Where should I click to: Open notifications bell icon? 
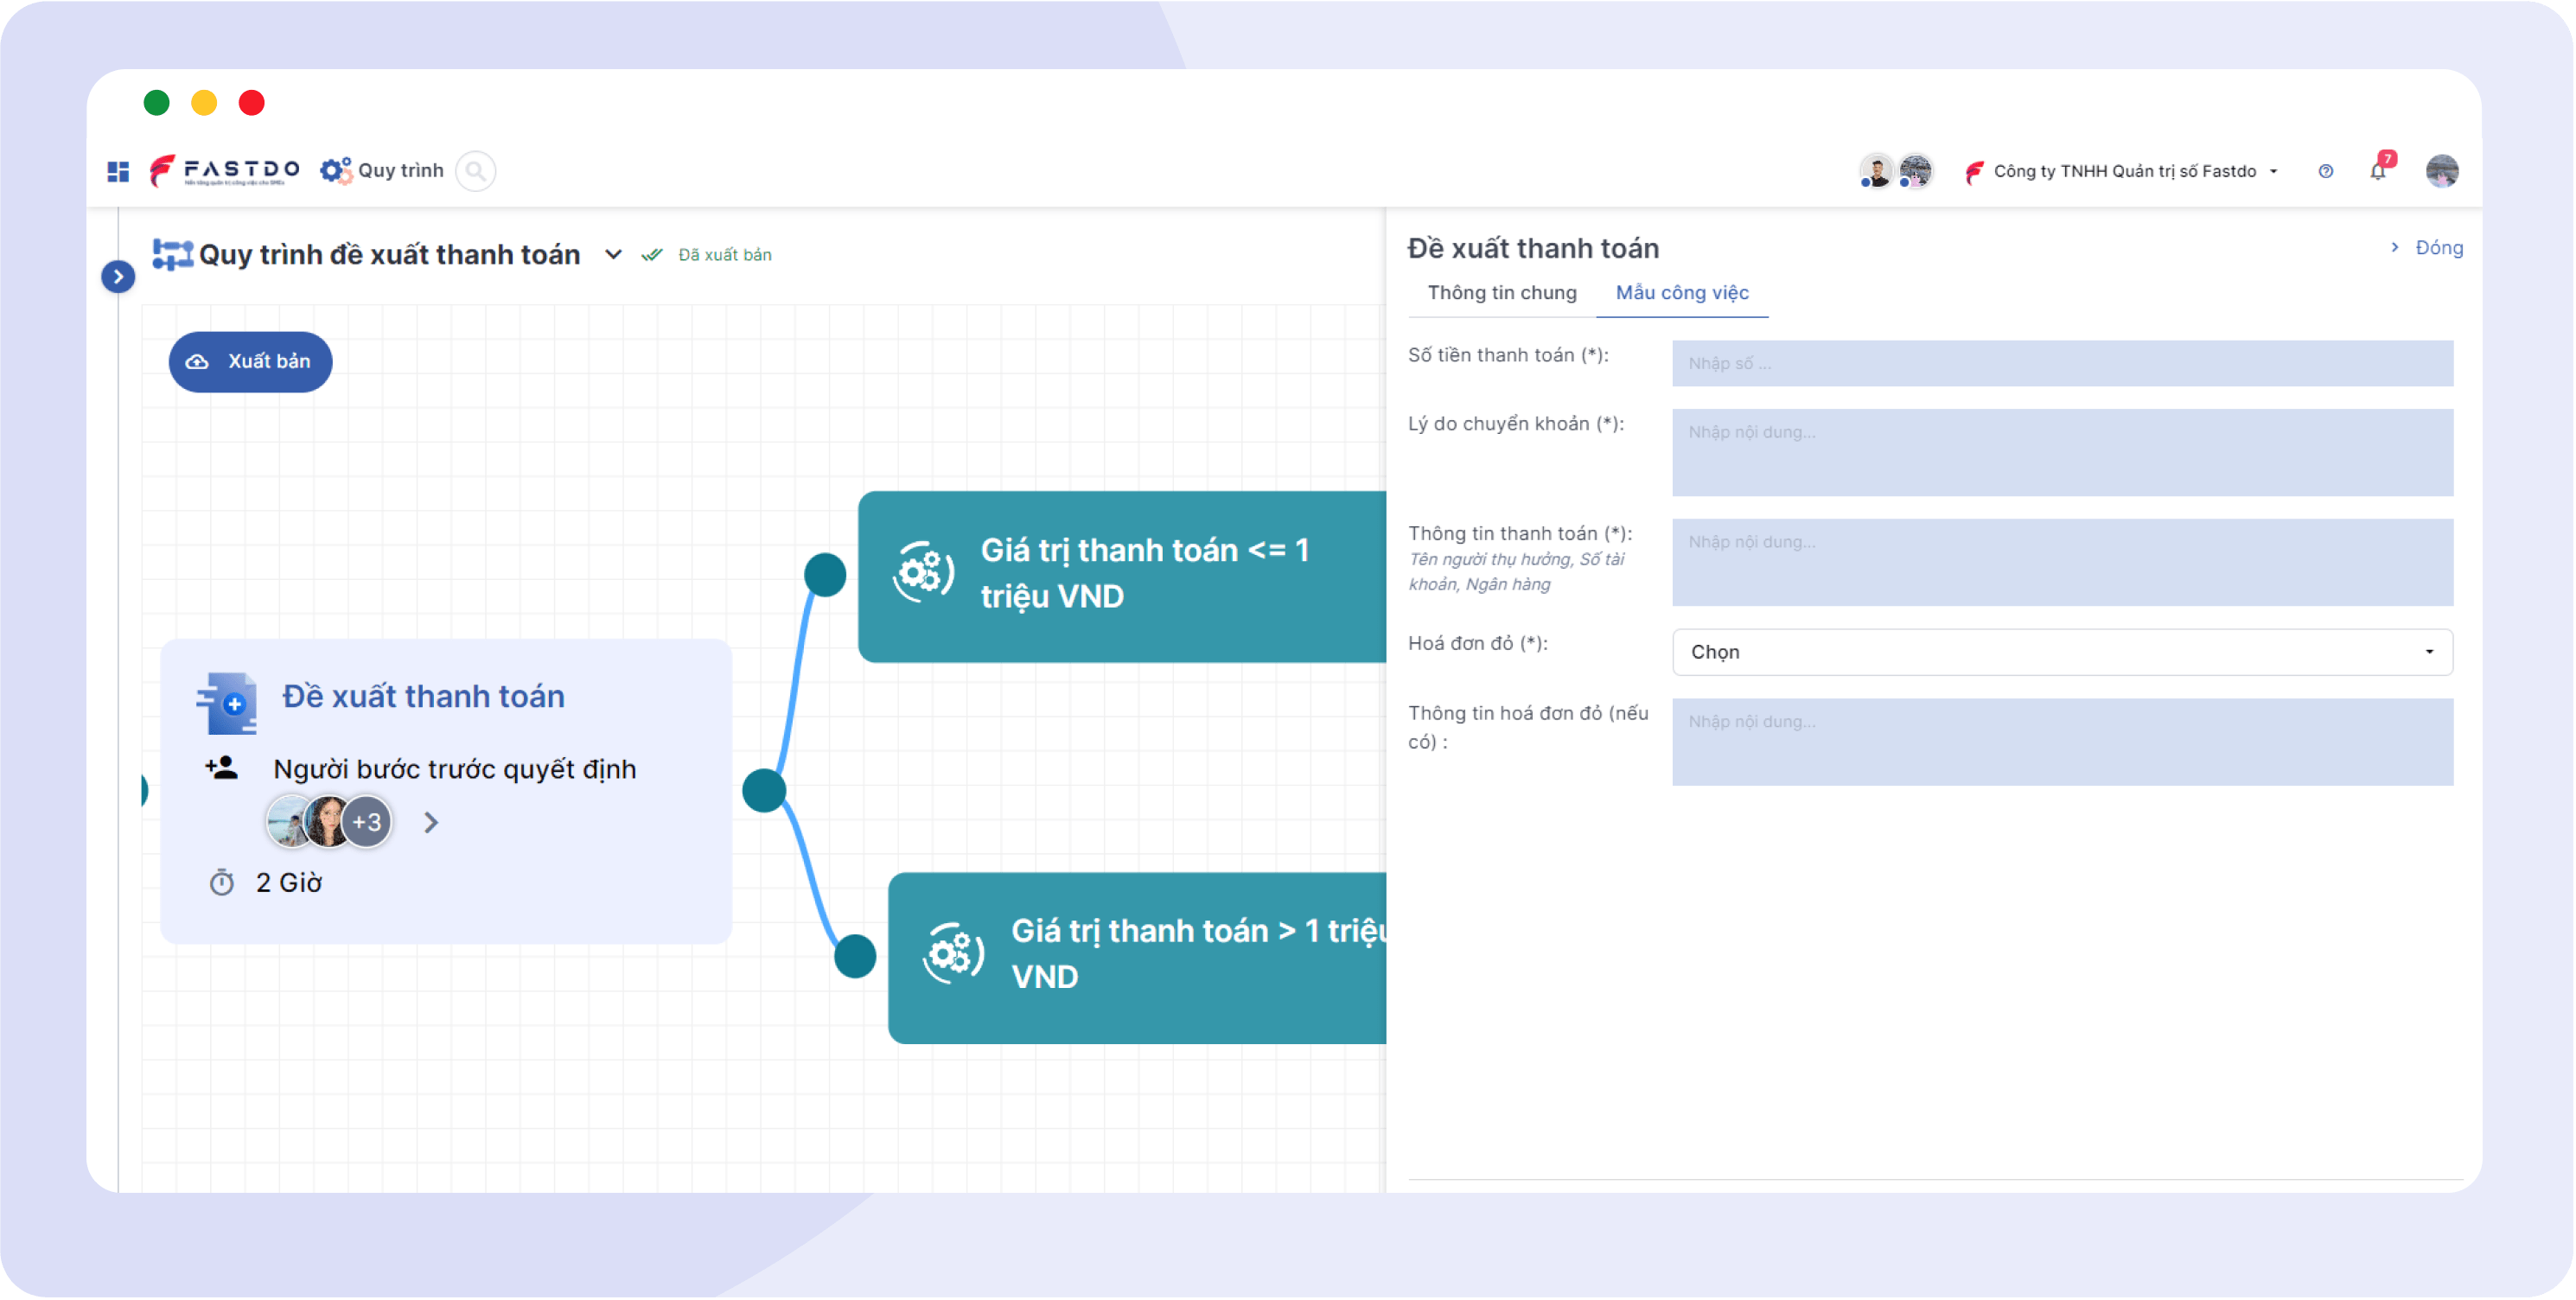click(x=2378, y=172)
